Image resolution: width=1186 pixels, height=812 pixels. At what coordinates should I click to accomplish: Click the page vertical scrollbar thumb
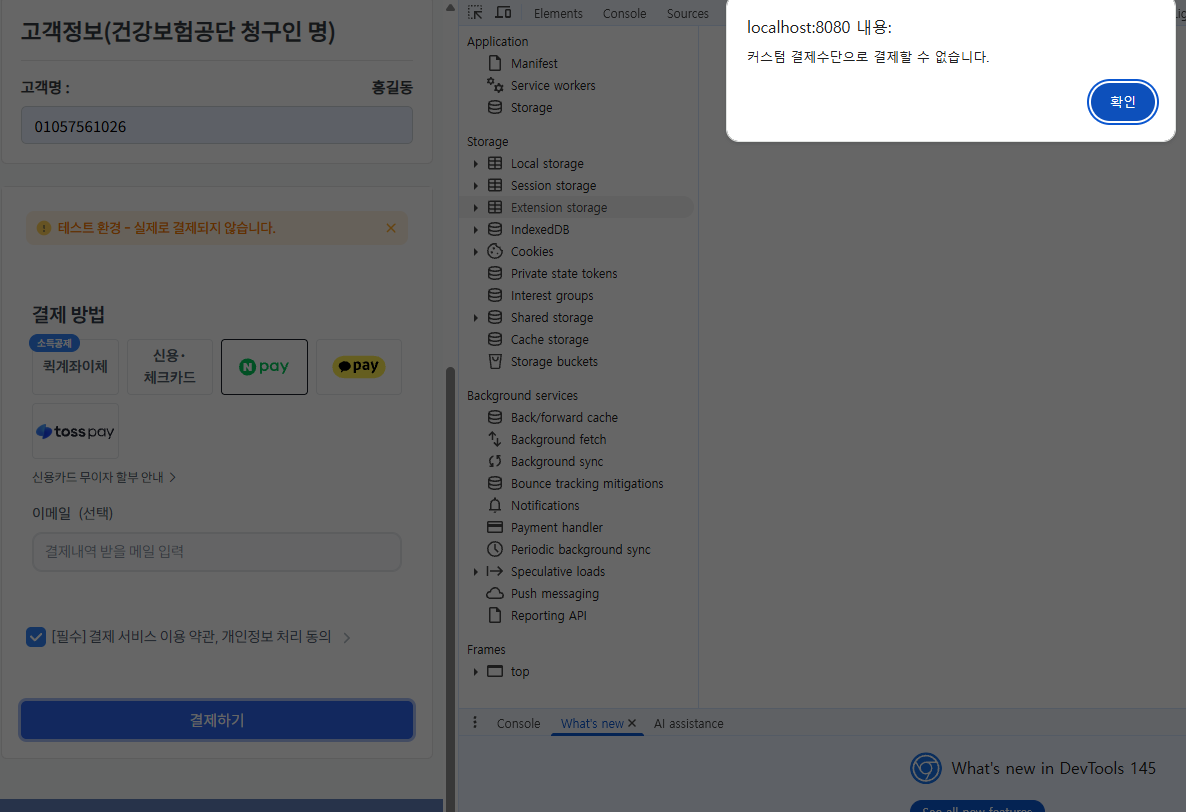450,590
